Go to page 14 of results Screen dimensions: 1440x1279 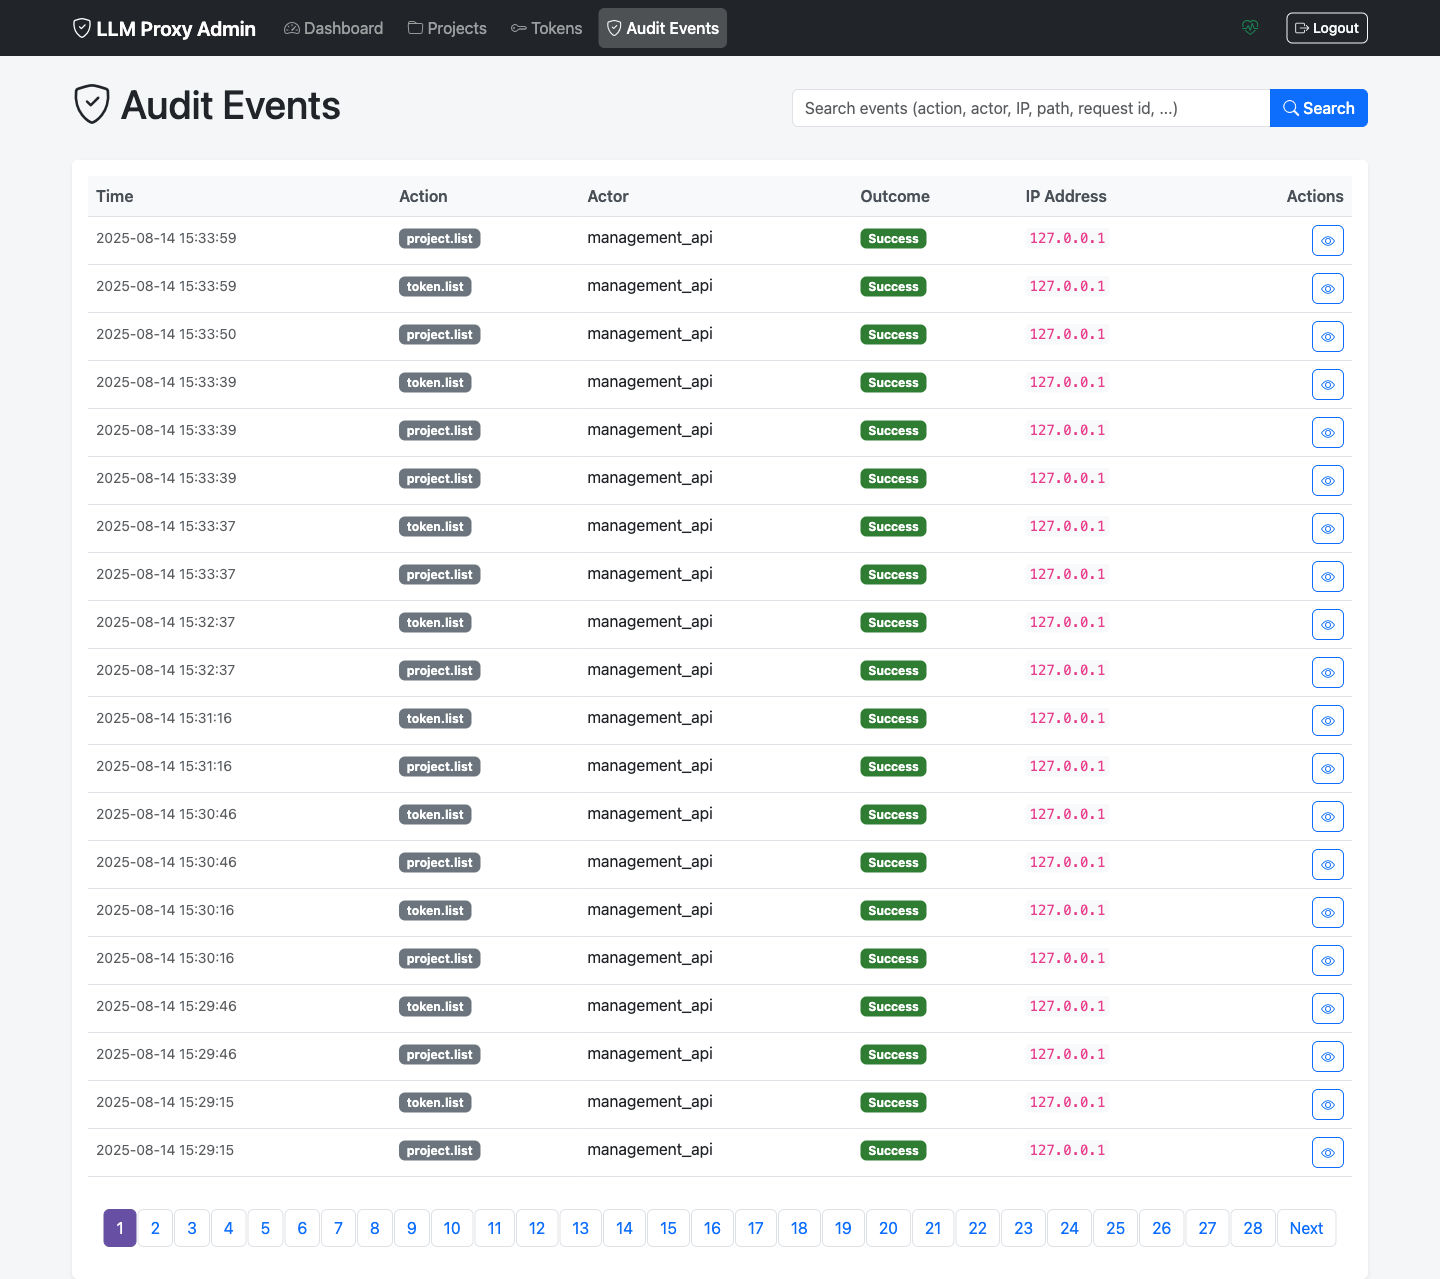(x=624, y=1227)
